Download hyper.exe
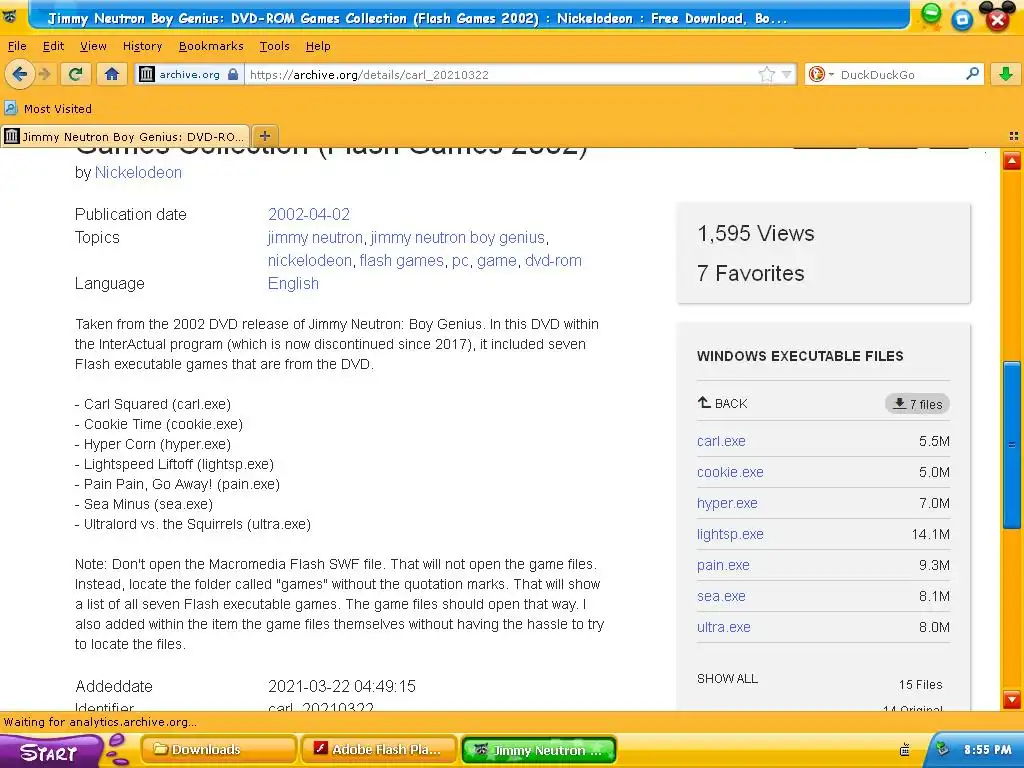The width and height of the screenshot is (1024, 768). click(727, 503)
